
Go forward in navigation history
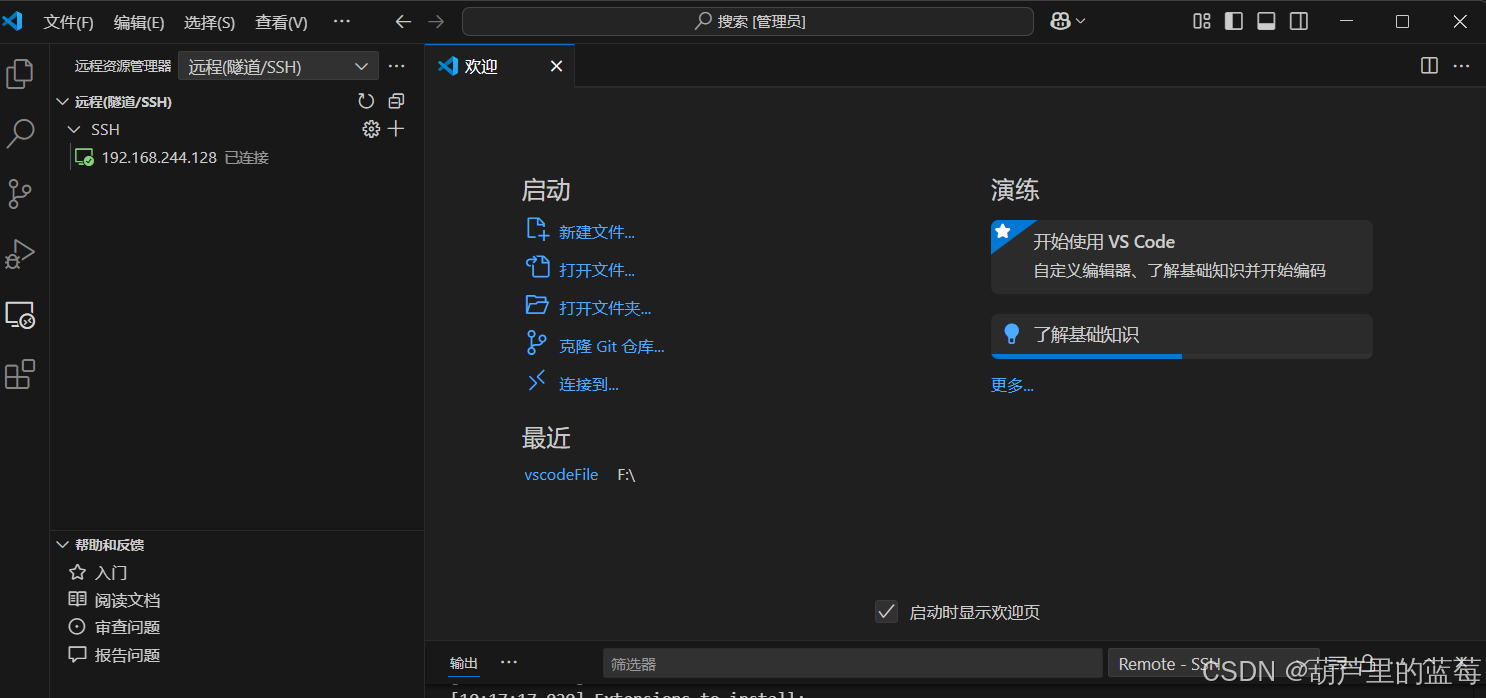click(x=436, y=21)
